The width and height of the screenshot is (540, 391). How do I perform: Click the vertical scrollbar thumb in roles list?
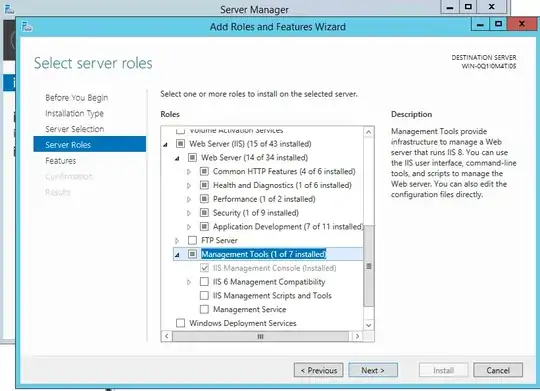[x=368, y=266]
